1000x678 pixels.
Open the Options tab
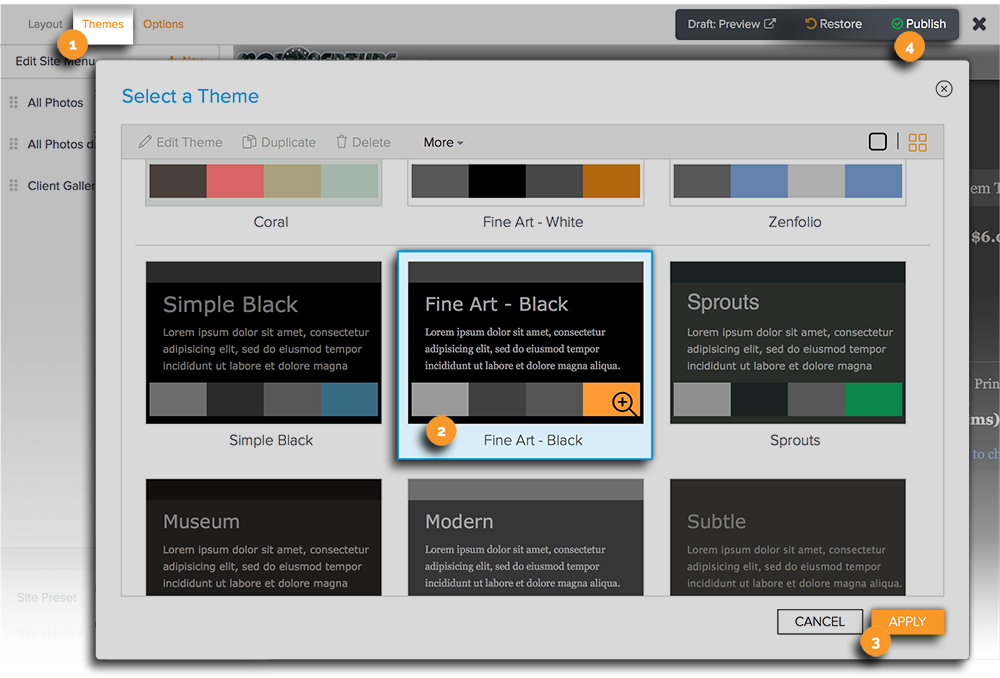[x=163, y=24]
